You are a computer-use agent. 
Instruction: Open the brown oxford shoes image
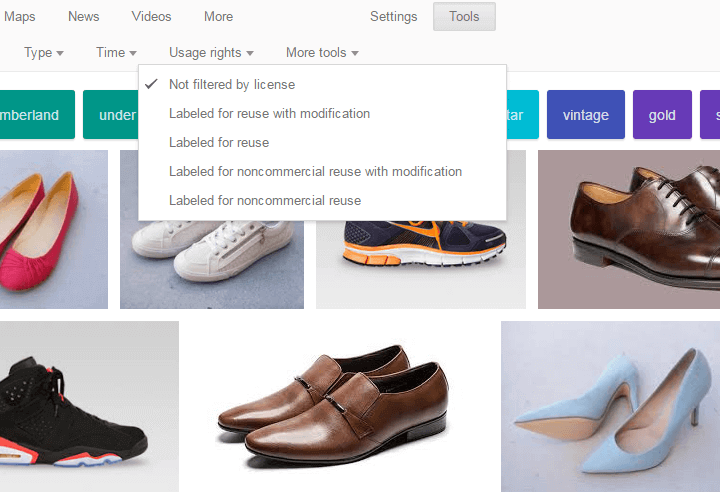[630, 230]
